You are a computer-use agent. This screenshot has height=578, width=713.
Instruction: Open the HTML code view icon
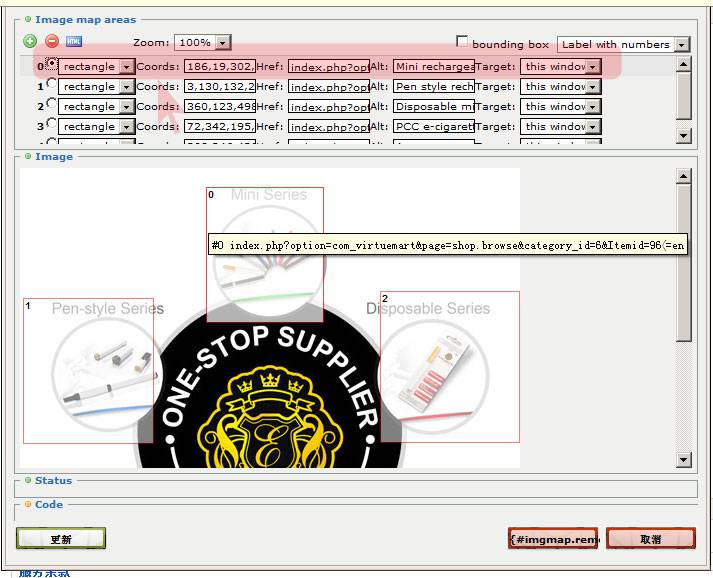point(74,42)
